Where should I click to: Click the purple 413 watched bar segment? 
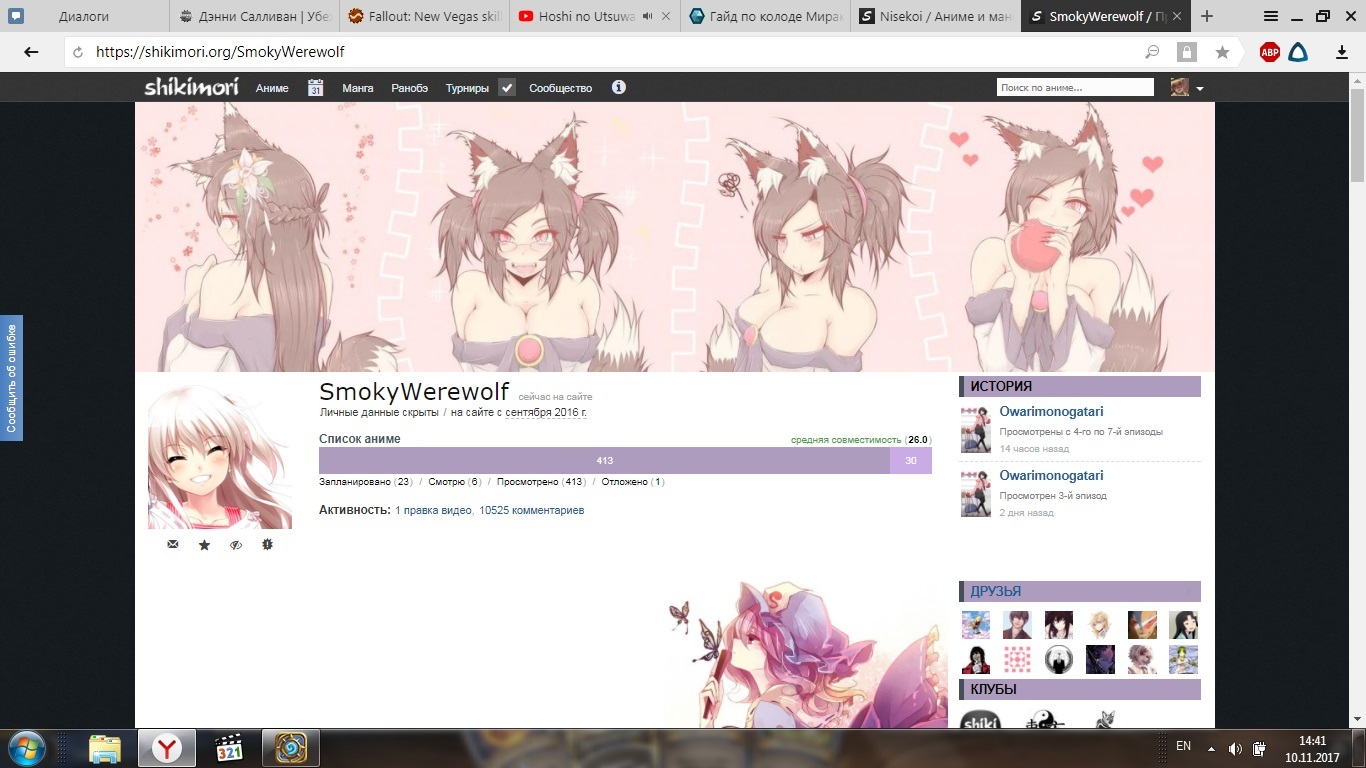pyautogui.click(x=604, y=461)
